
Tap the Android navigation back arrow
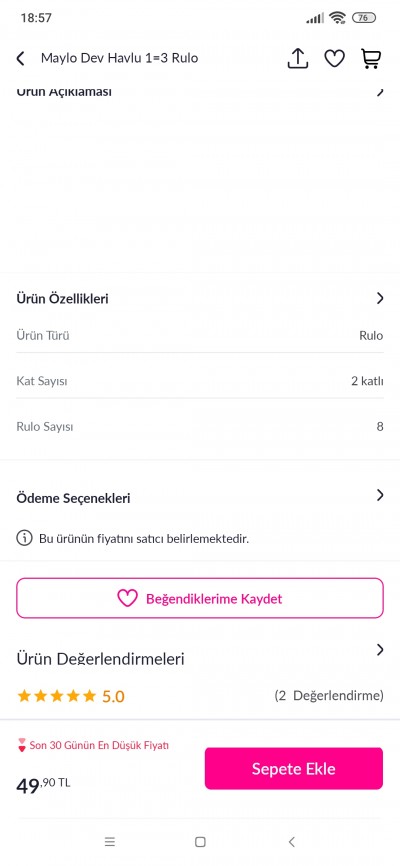(292, 842)
